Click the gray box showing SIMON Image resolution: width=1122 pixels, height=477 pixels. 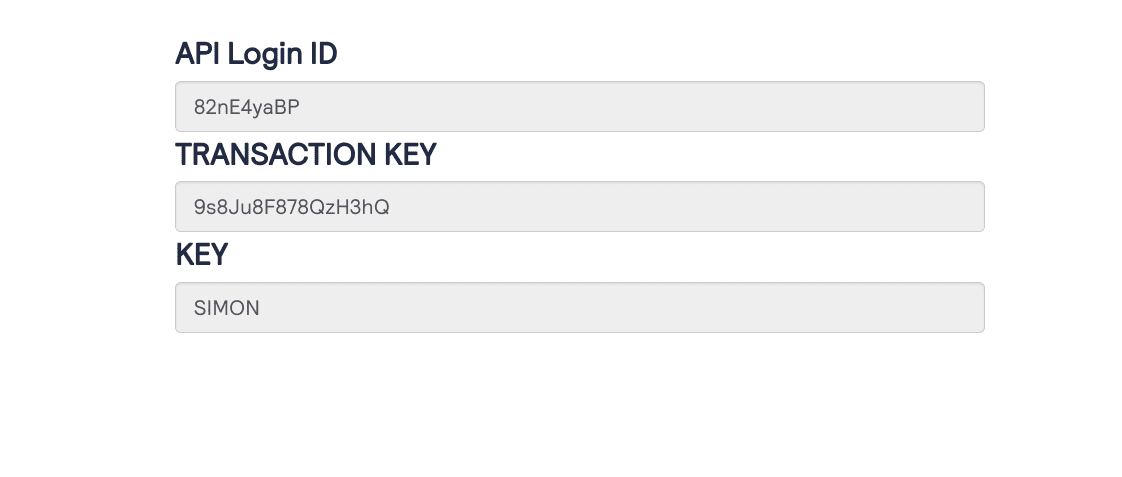coord(580,308)
